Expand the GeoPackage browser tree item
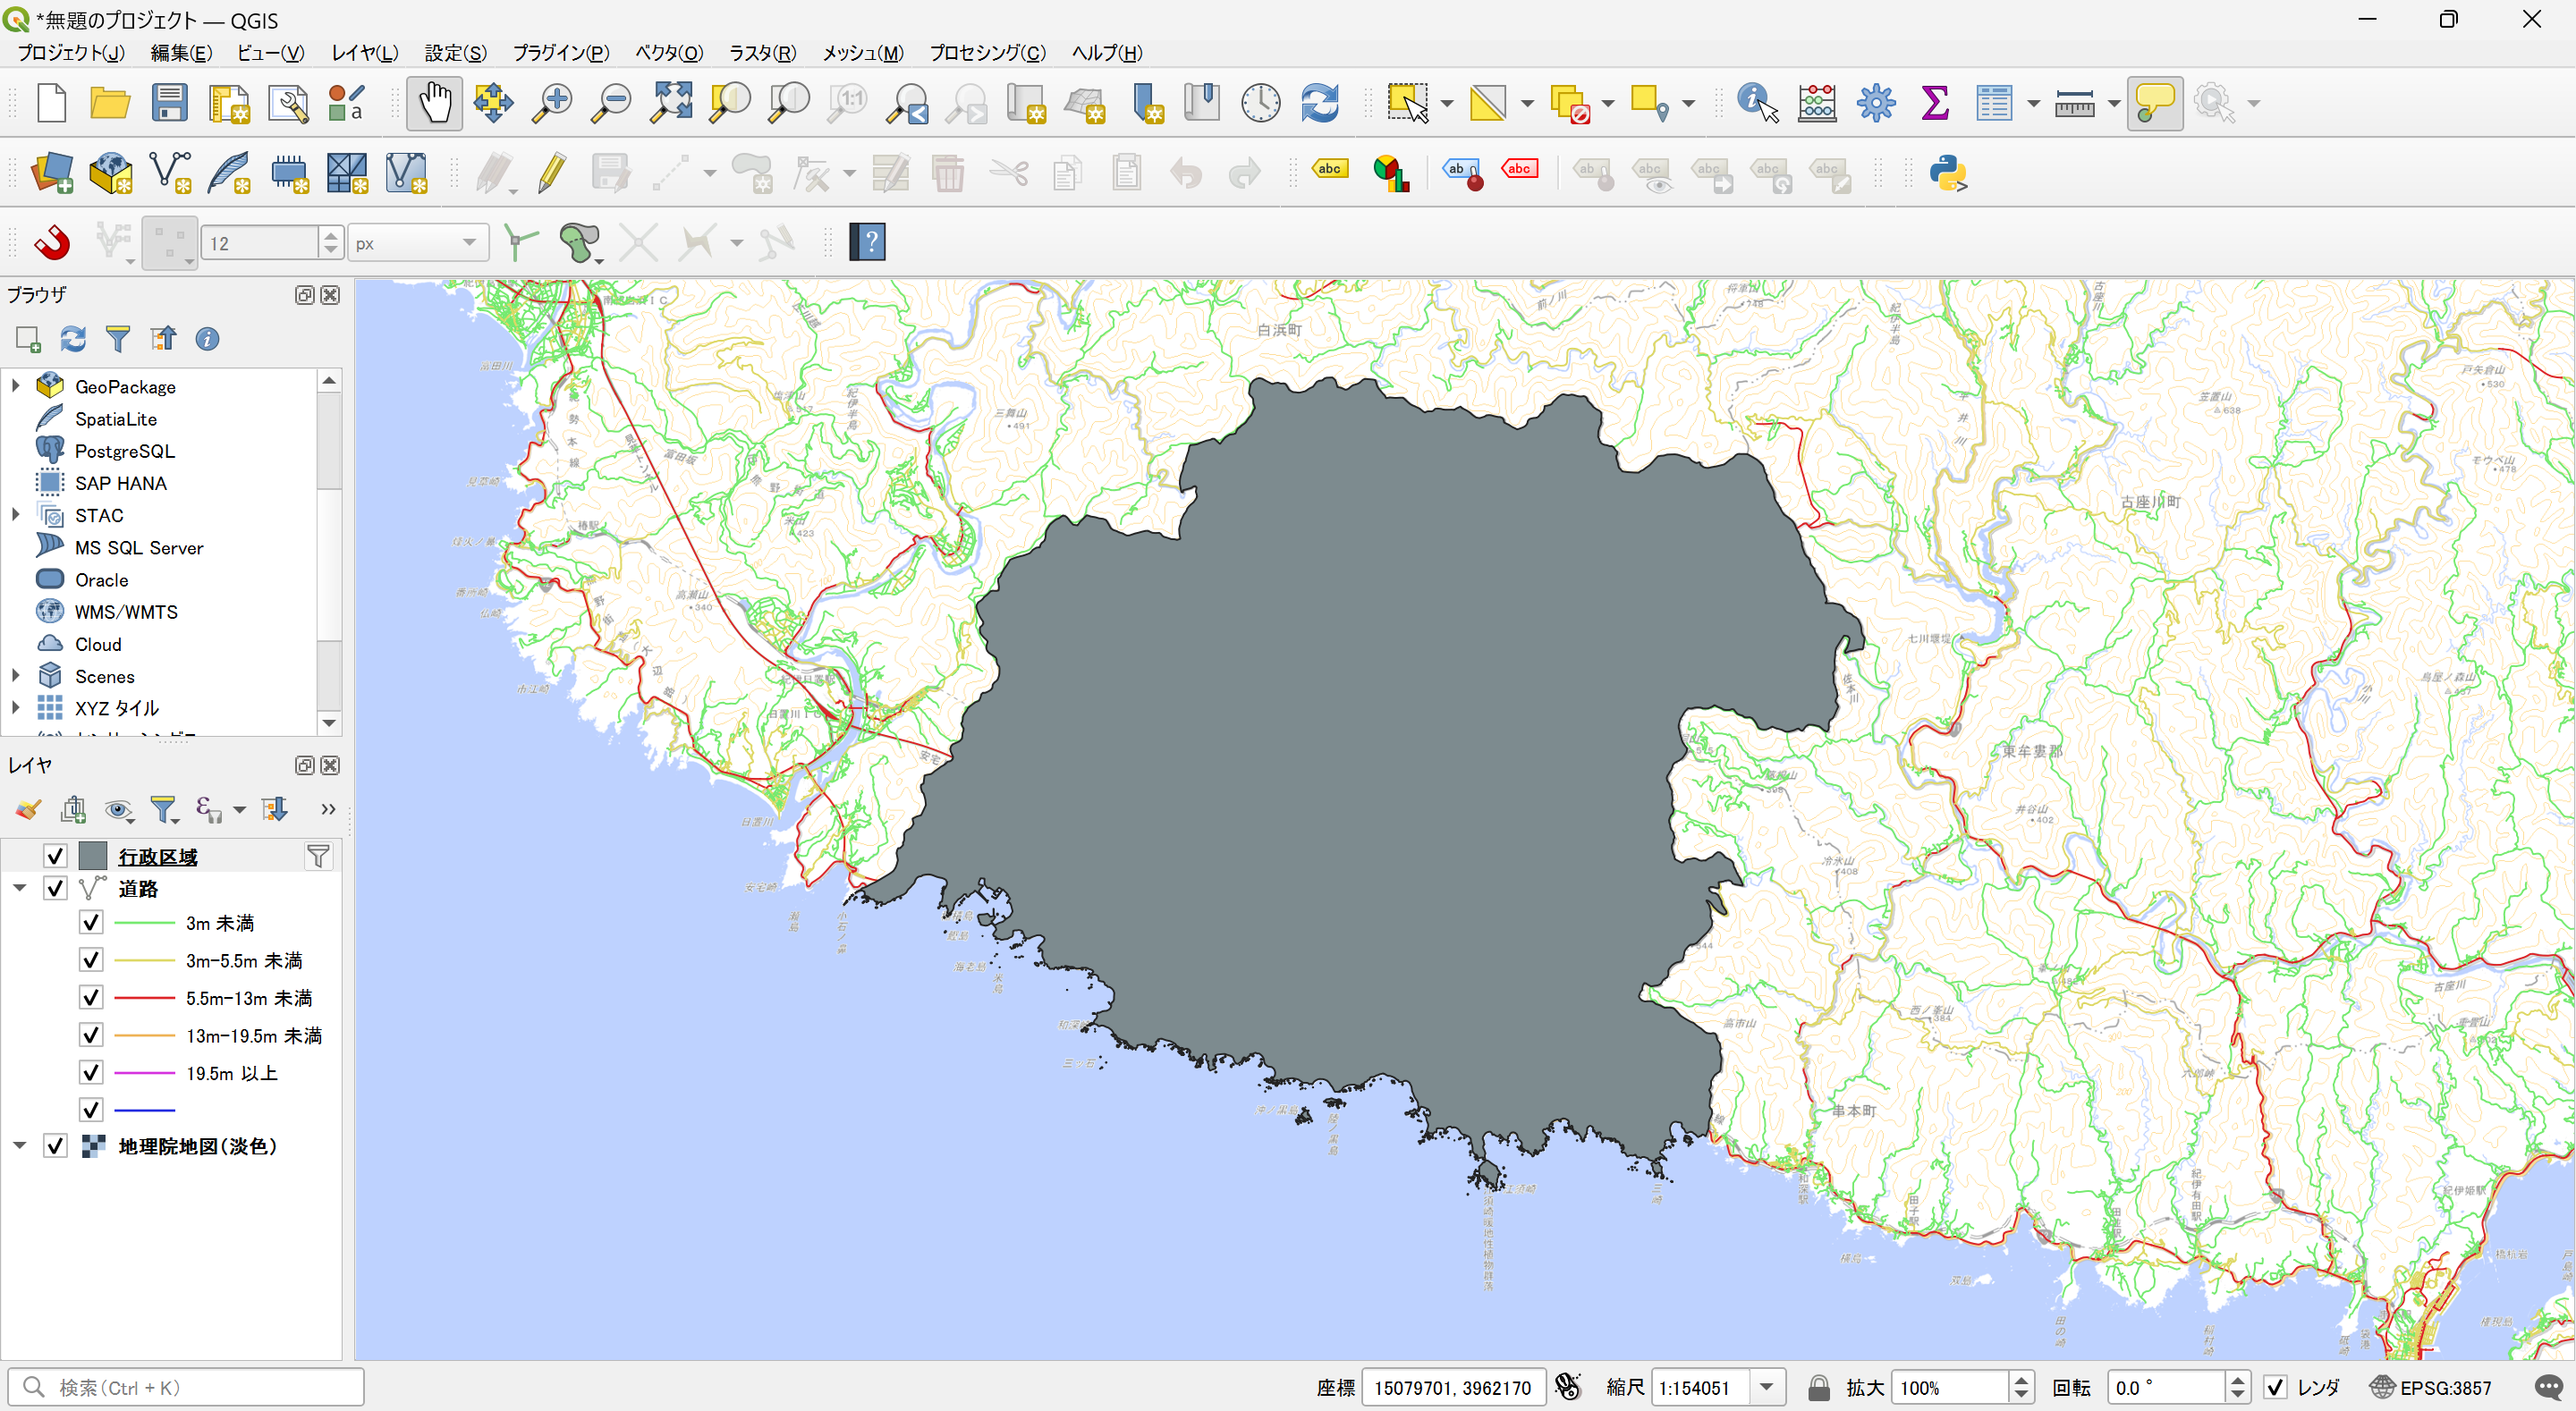The image size is (2576, 1411). point(15,386)
